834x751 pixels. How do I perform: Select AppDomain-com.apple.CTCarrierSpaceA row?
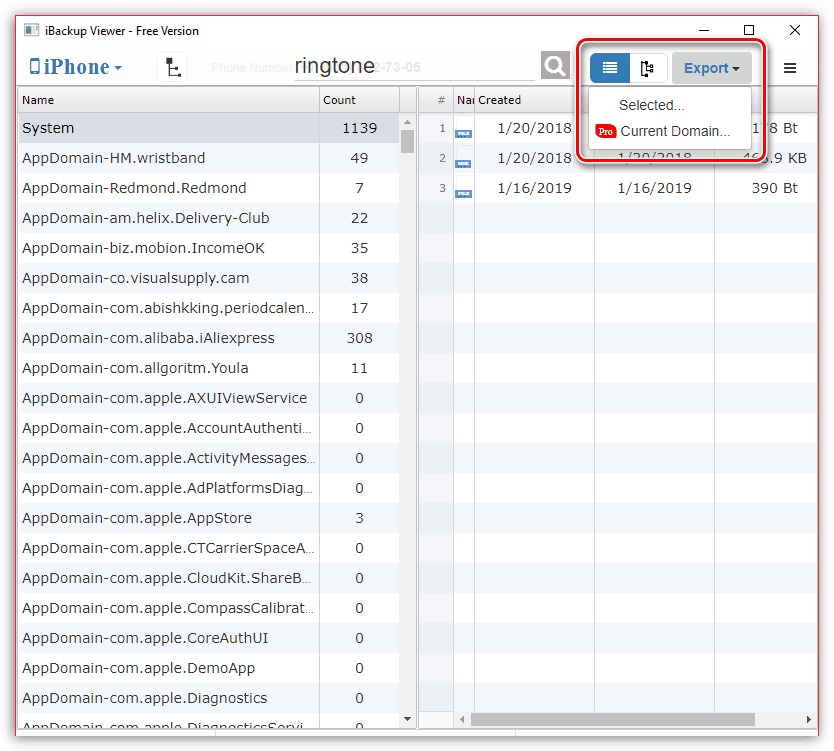(x=208, y=548)
